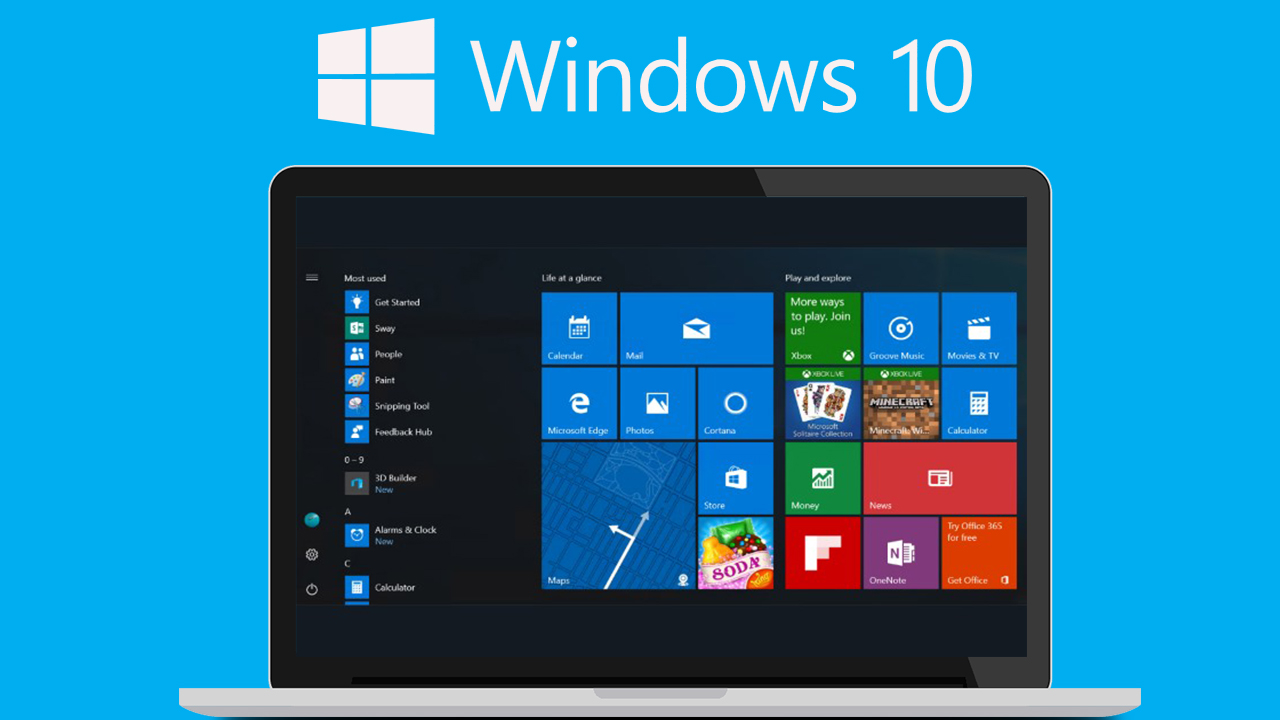1280x720 pixels.
Task: Click 'Play and explore' group title
Action: [x=818, y=278]
